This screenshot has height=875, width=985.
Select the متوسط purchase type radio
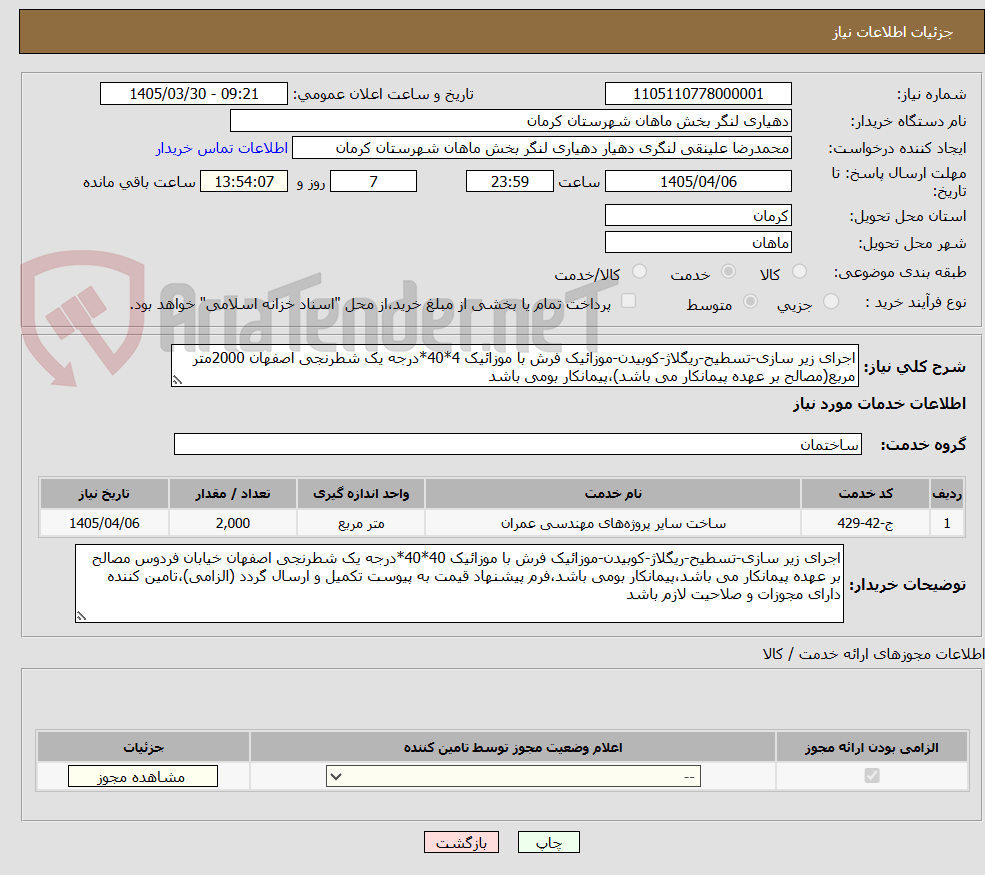[750, 302]
